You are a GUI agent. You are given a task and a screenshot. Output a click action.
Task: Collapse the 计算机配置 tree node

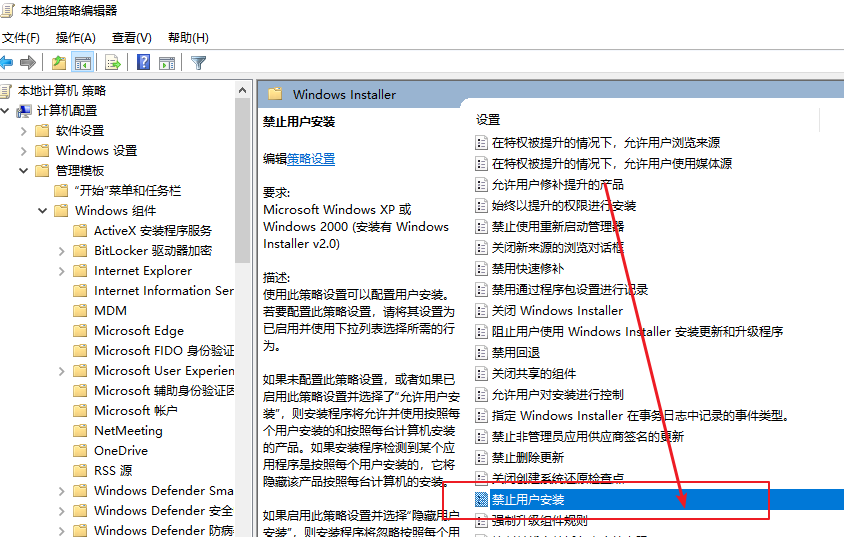pyautogui.click(x=7, y=111)
